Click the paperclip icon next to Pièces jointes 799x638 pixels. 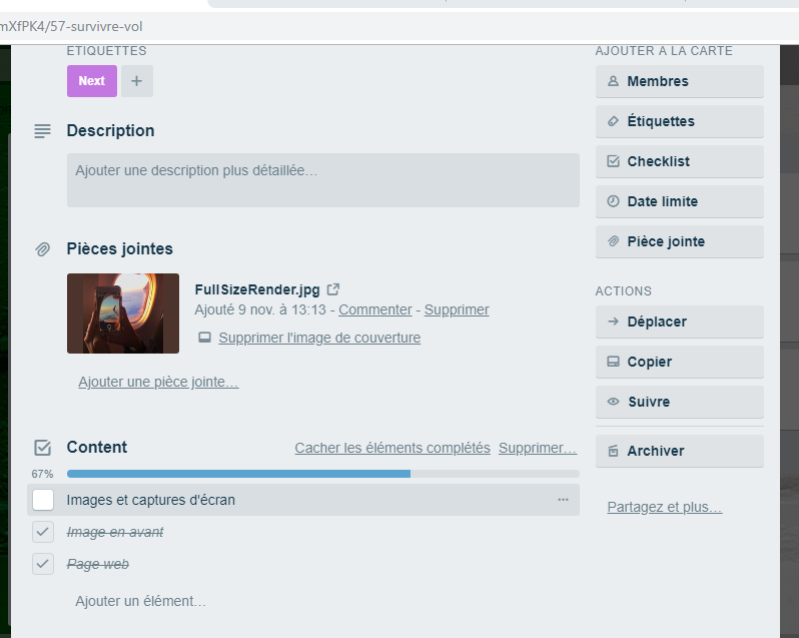pyautogui.click(x=43, y=249)
